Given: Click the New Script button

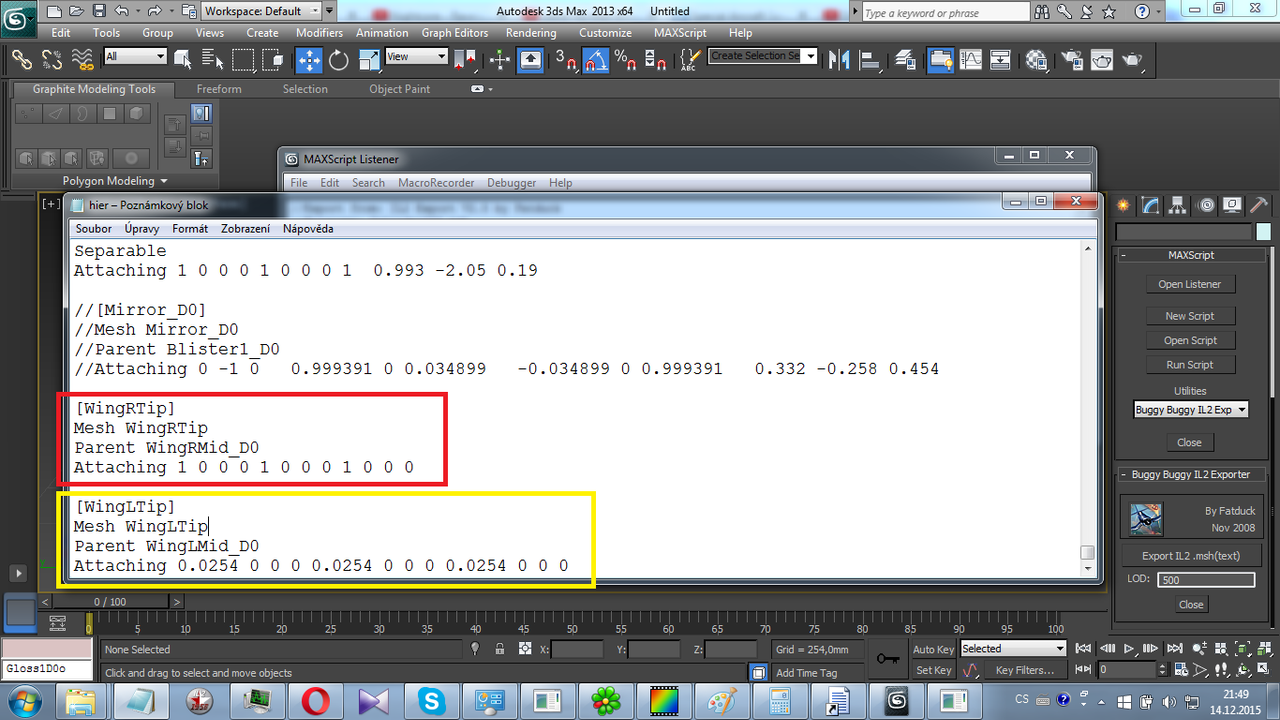Looking at the screenshot, I should [x=1190, y=316].
